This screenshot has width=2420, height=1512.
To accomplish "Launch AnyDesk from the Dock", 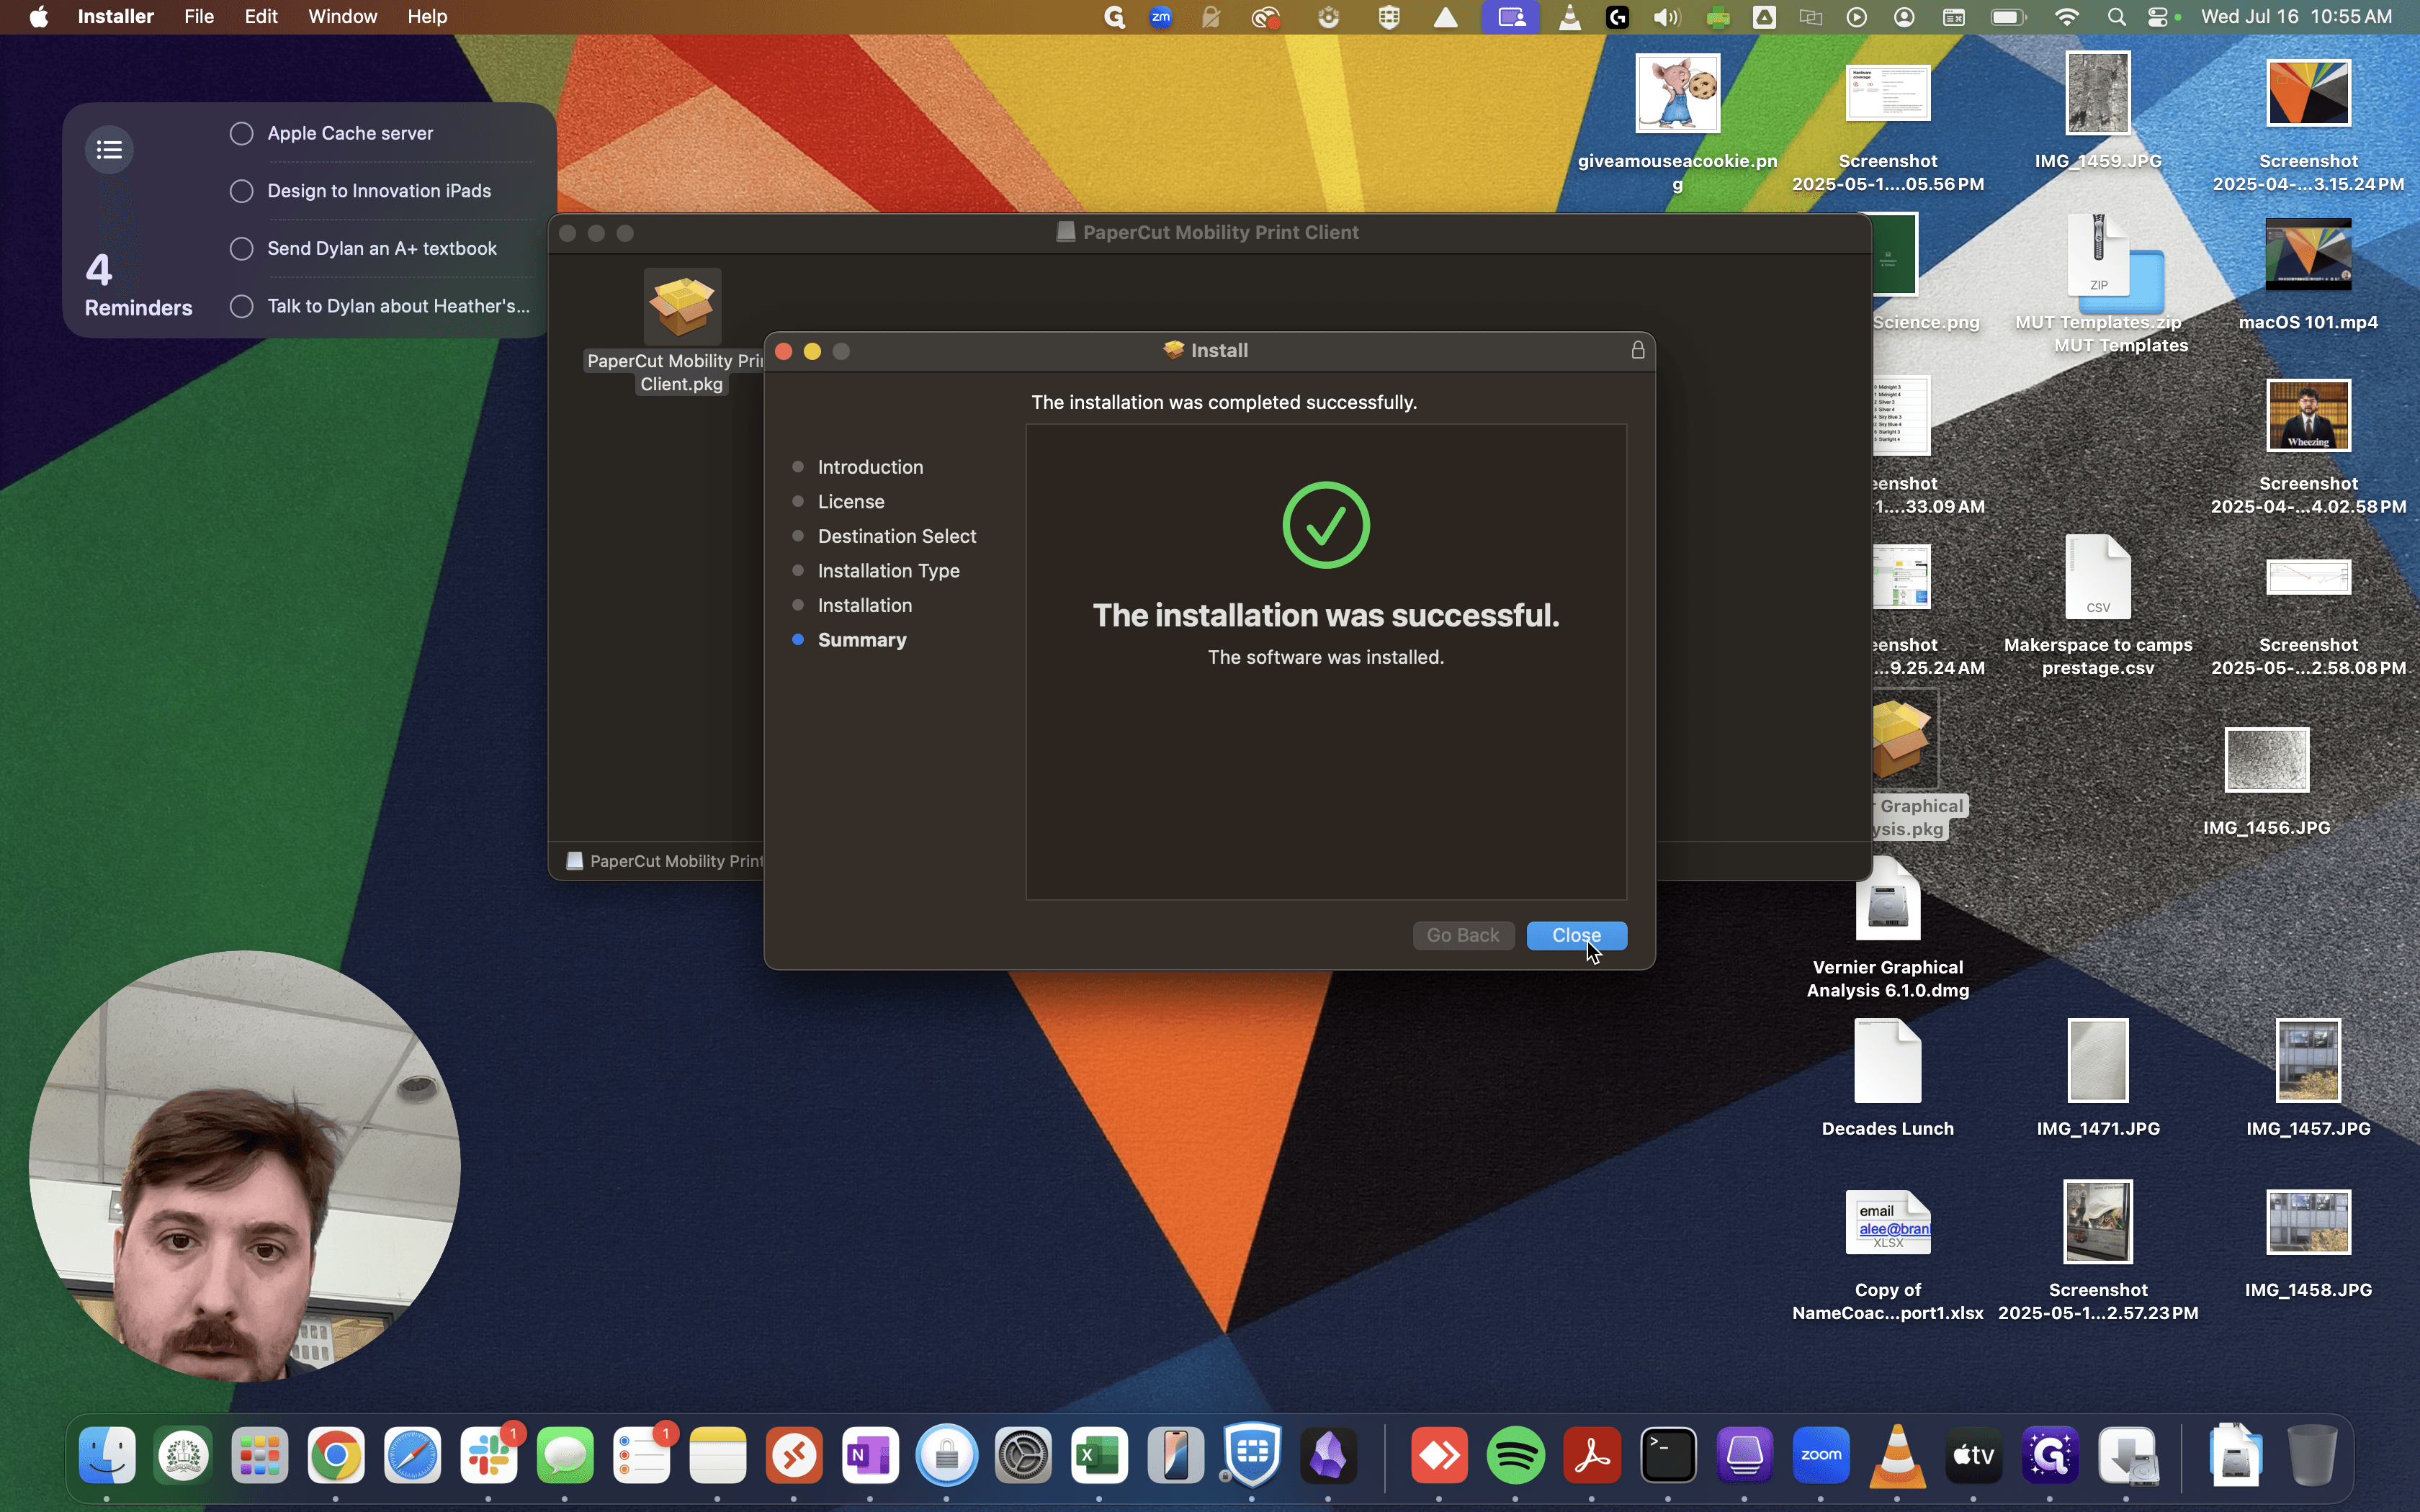I will (1440, 1455).
